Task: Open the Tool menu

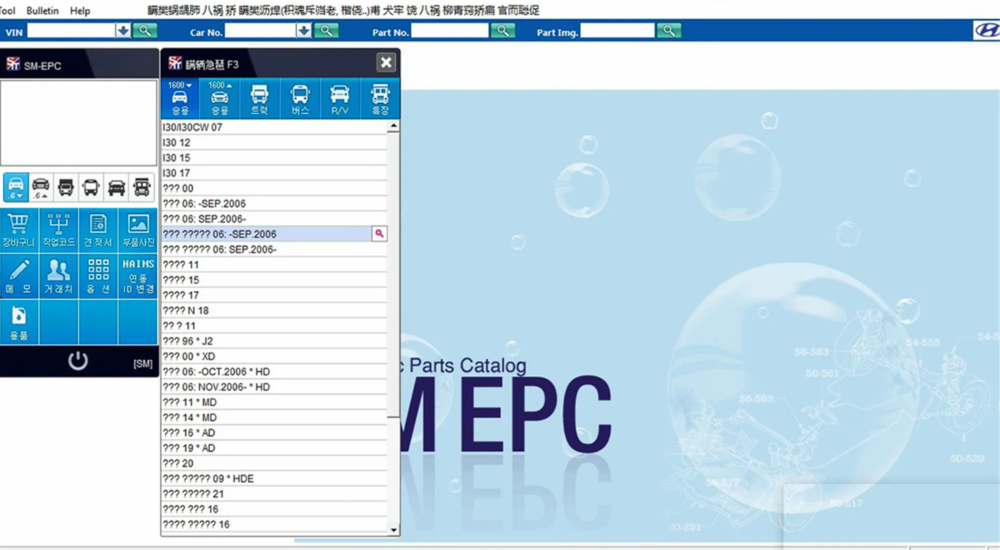Action: click(8, 10)
